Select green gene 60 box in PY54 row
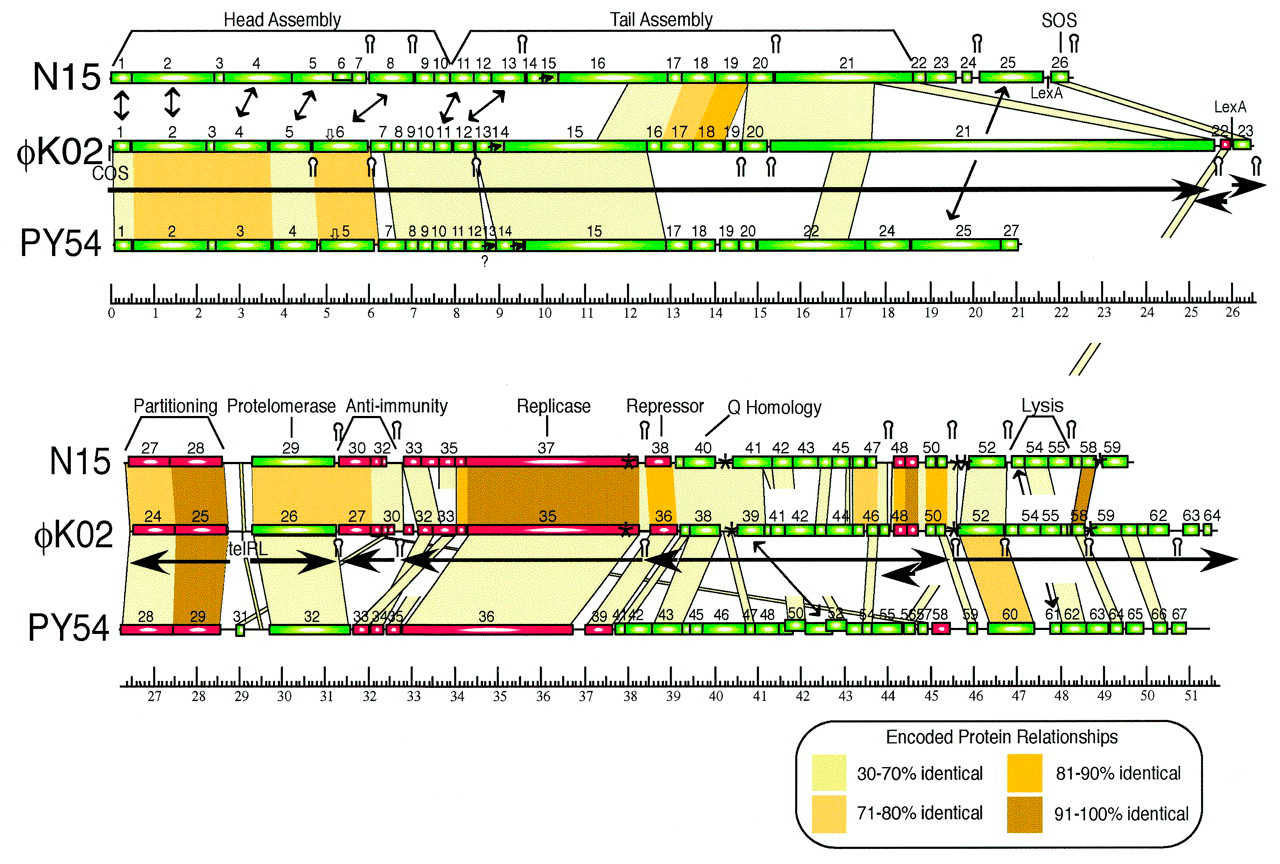Screen dimensions: 1280x864 1010,630
